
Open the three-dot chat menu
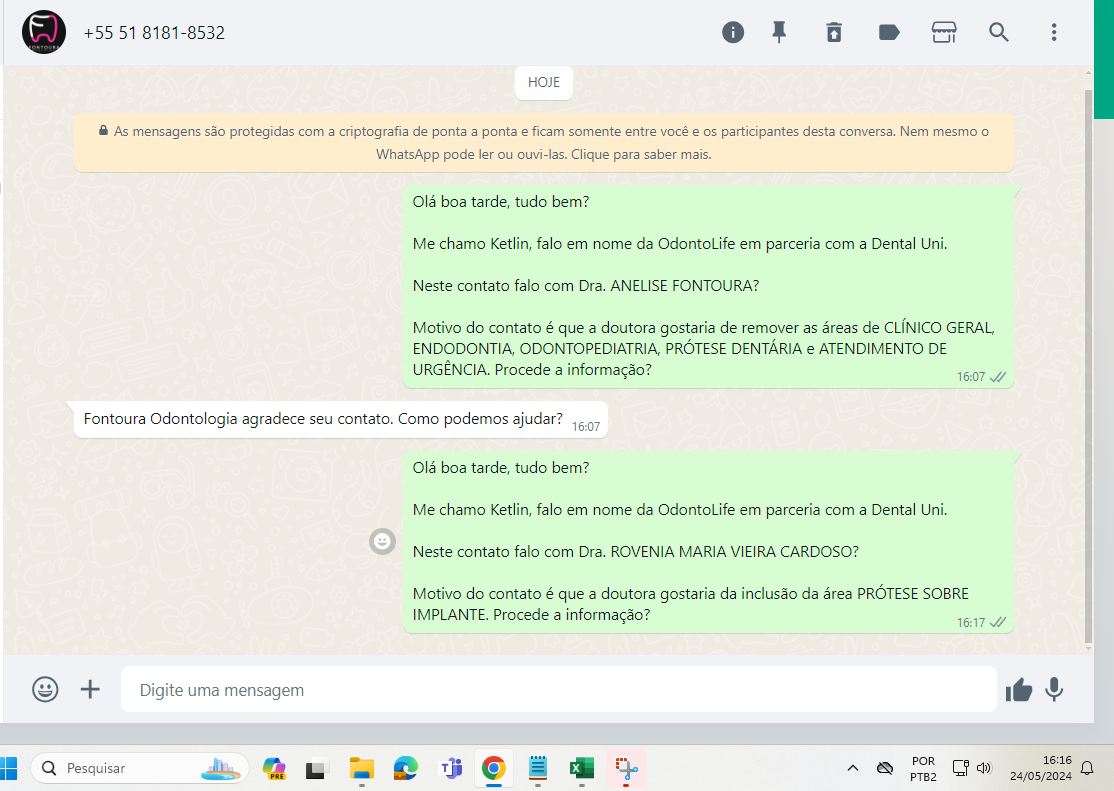pos(1054,32)
